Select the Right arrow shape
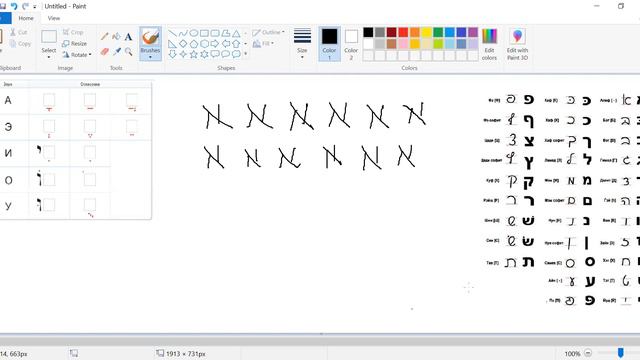This screenshot has height=360, width=640. [215, 44]
